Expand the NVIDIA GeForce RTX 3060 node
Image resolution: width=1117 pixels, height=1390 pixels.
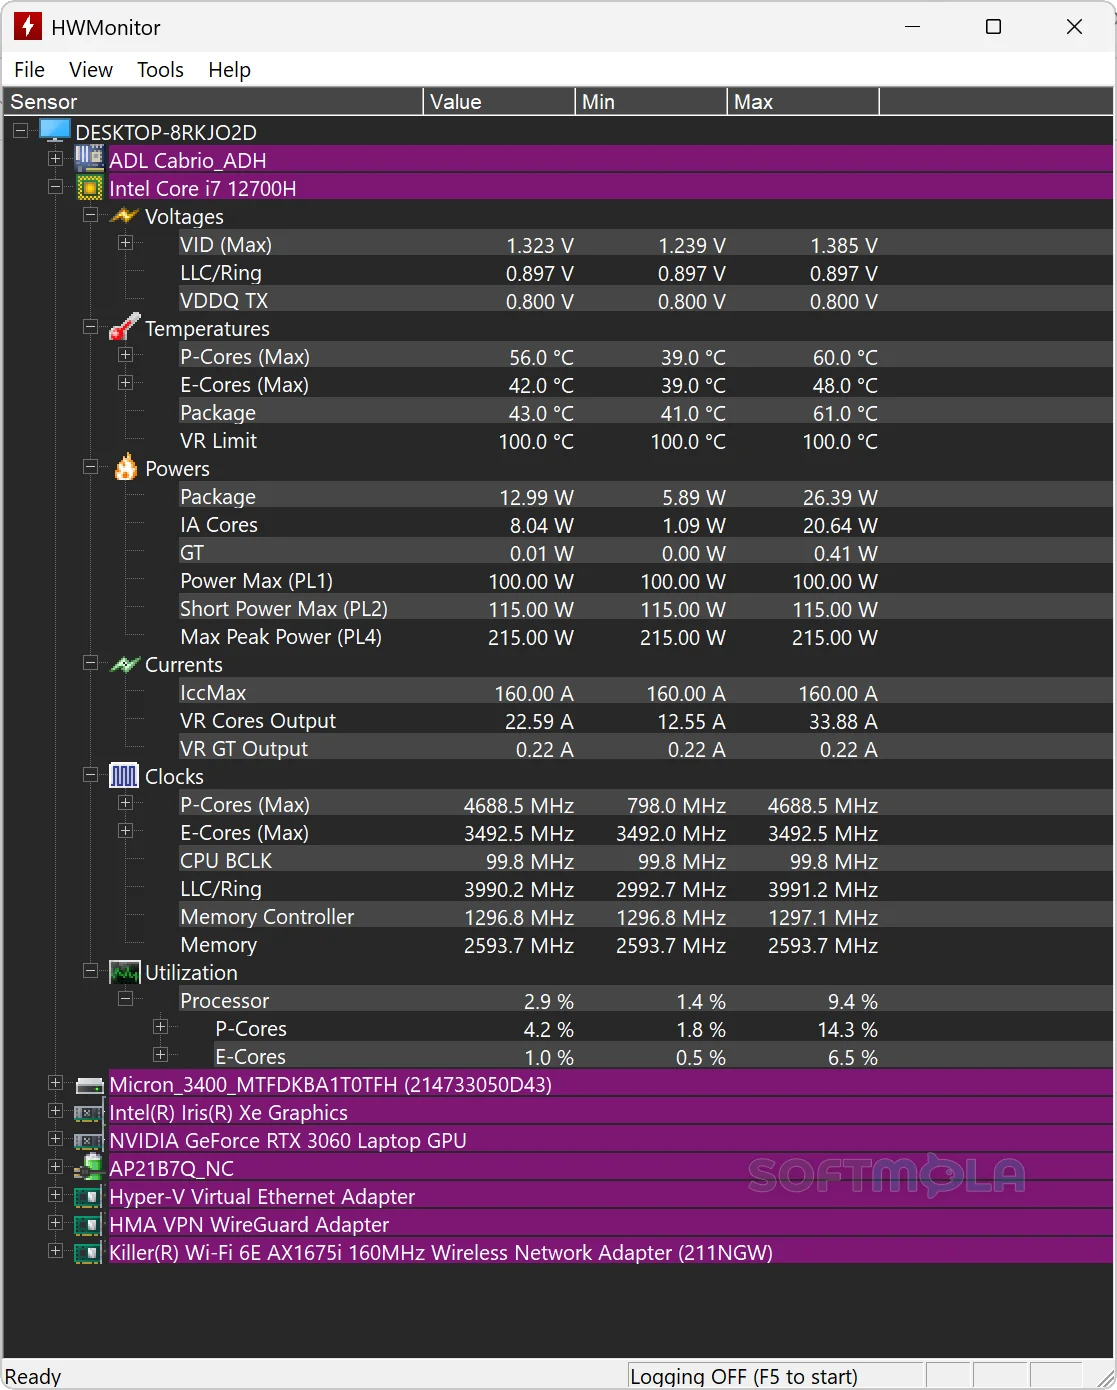click(x=55, y=1139)
